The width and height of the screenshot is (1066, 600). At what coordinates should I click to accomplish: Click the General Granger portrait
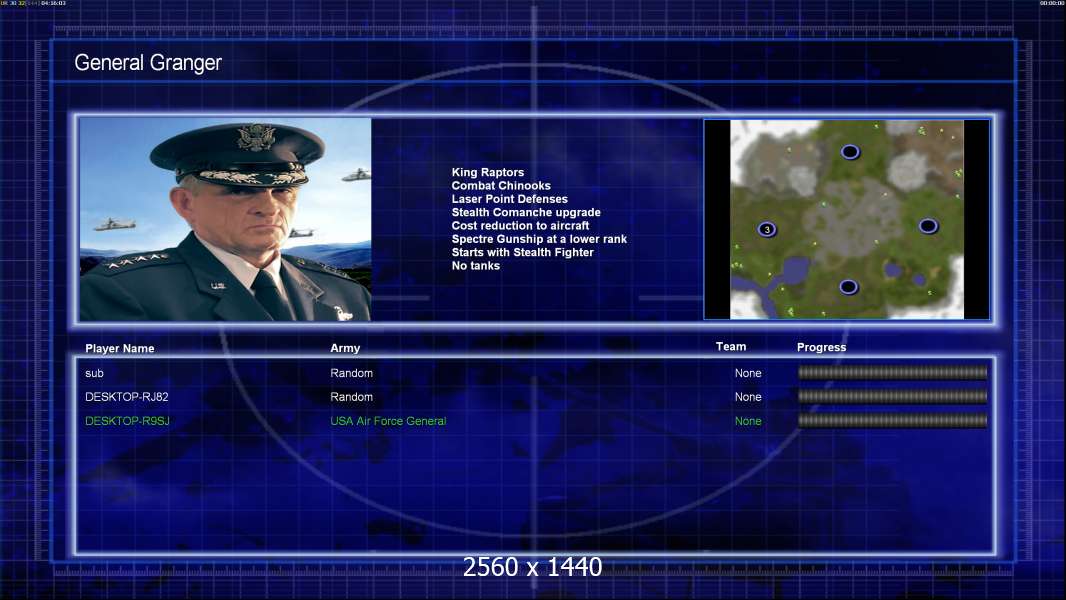pyautogui.click(x=225, y=219)
